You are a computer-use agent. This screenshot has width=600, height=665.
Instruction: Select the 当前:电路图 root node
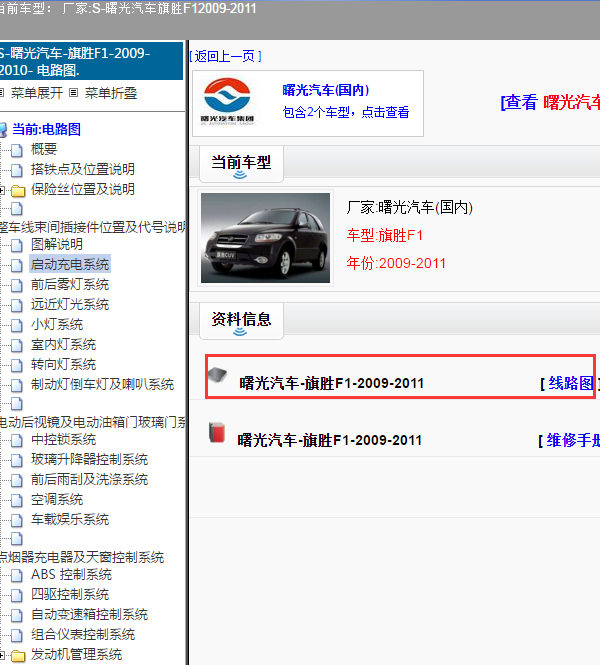tap(46, 129)
